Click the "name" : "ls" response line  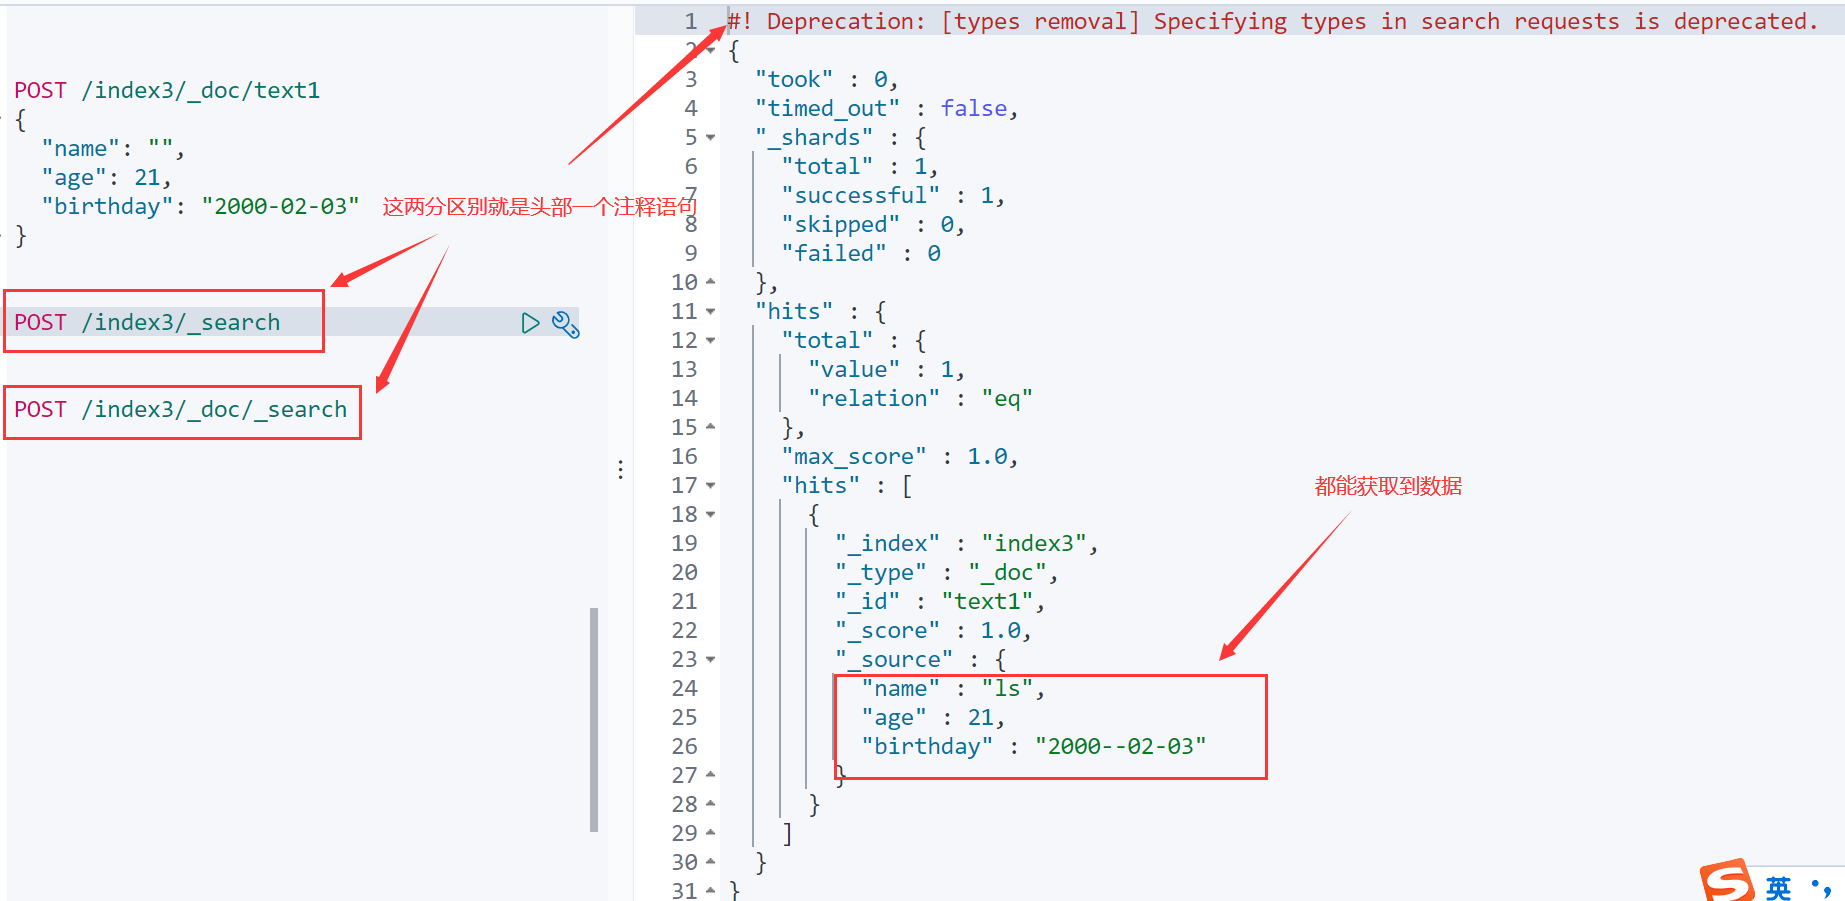[953, 689]
